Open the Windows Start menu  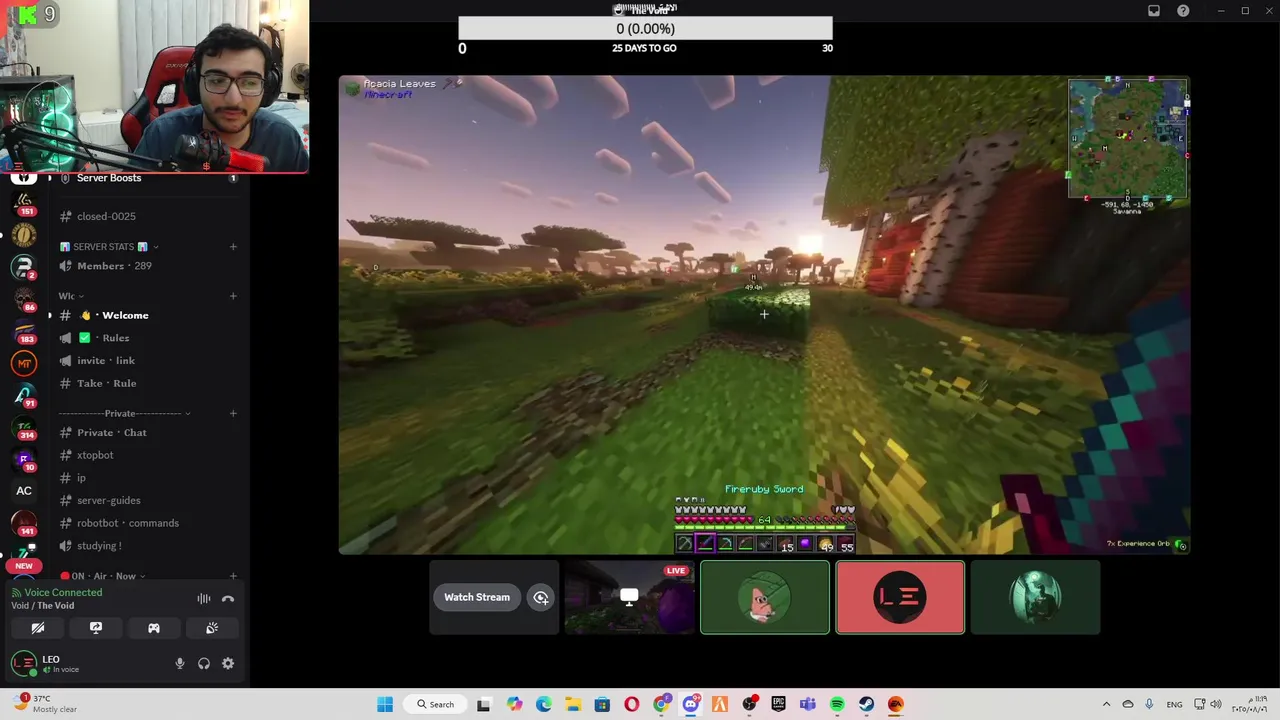[385, 705]
